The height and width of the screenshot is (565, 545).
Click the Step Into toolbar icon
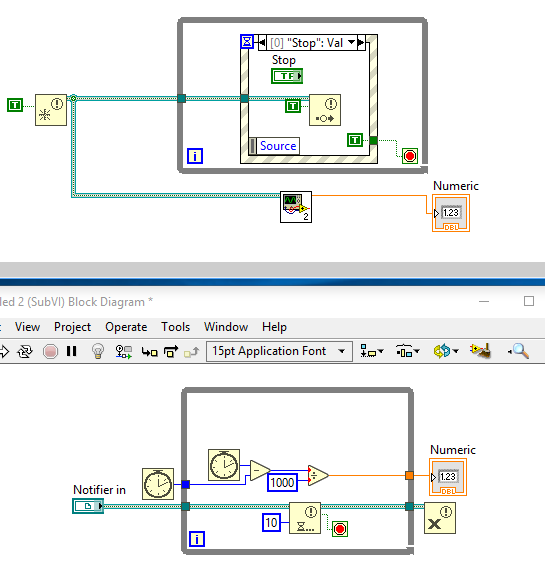pos(149,351)
